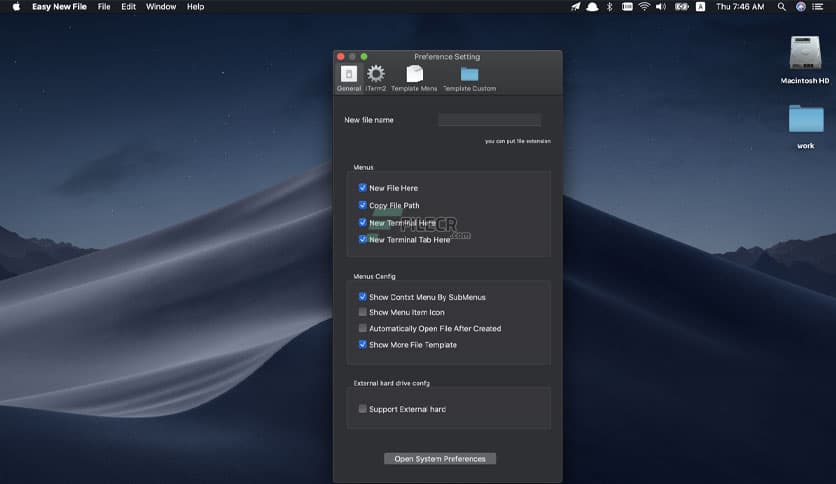Open the volume control icon
The image size is (836, 484).
[x=661, y=7]
